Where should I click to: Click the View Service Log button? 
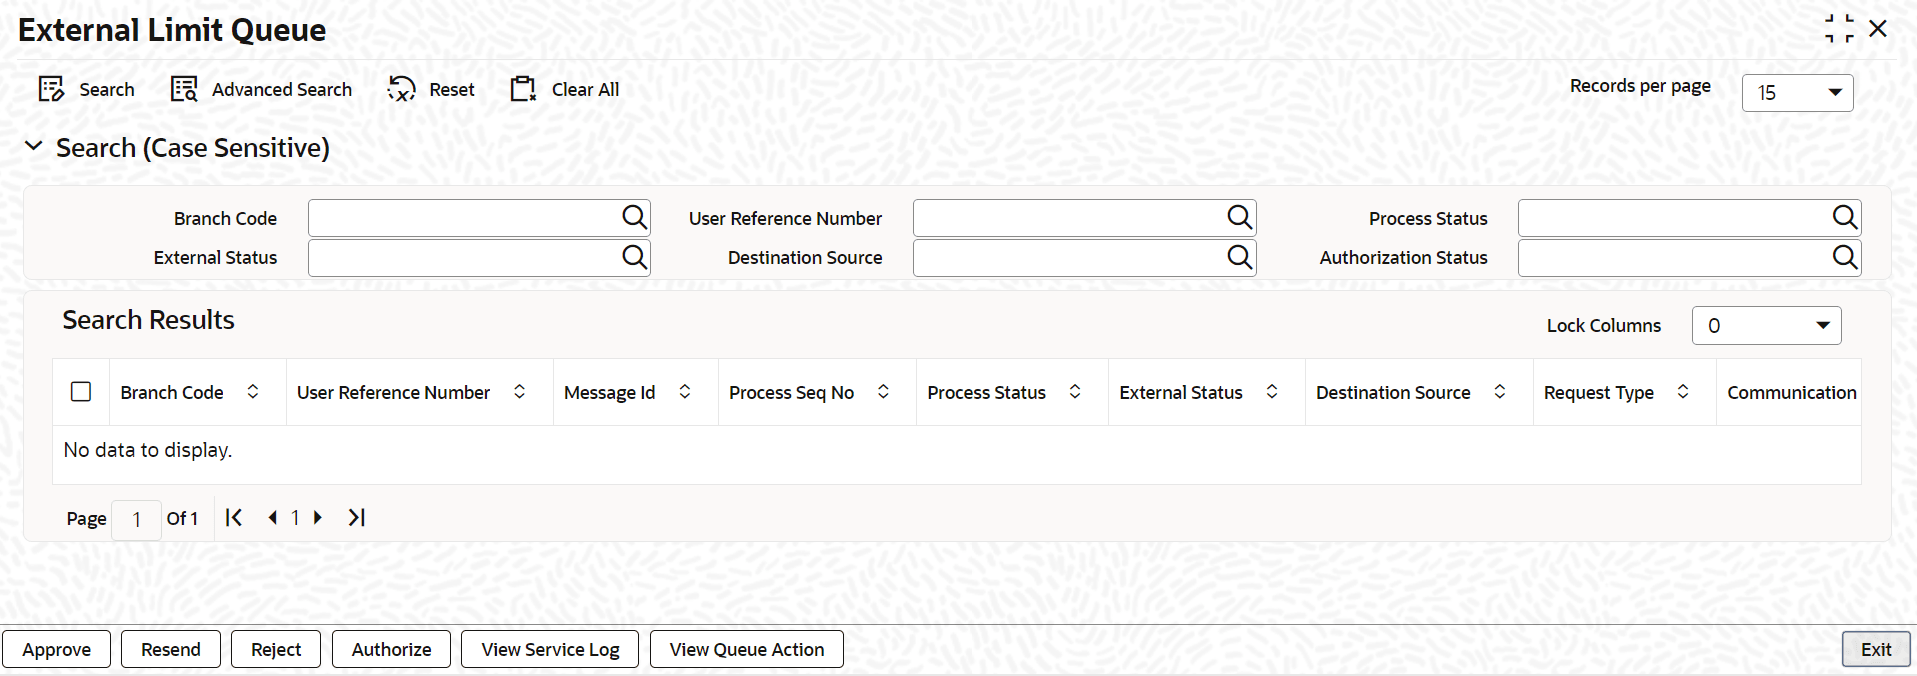click(x=549, y=649)
